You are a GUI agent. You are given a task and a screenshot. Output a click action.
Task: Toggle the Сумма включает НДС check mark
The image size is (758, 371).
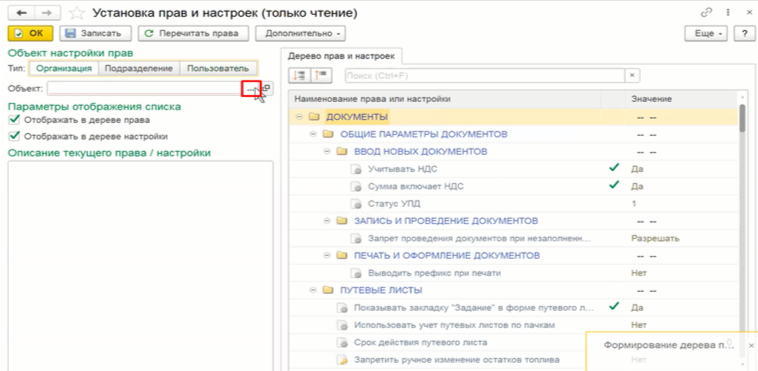point(614,185)
